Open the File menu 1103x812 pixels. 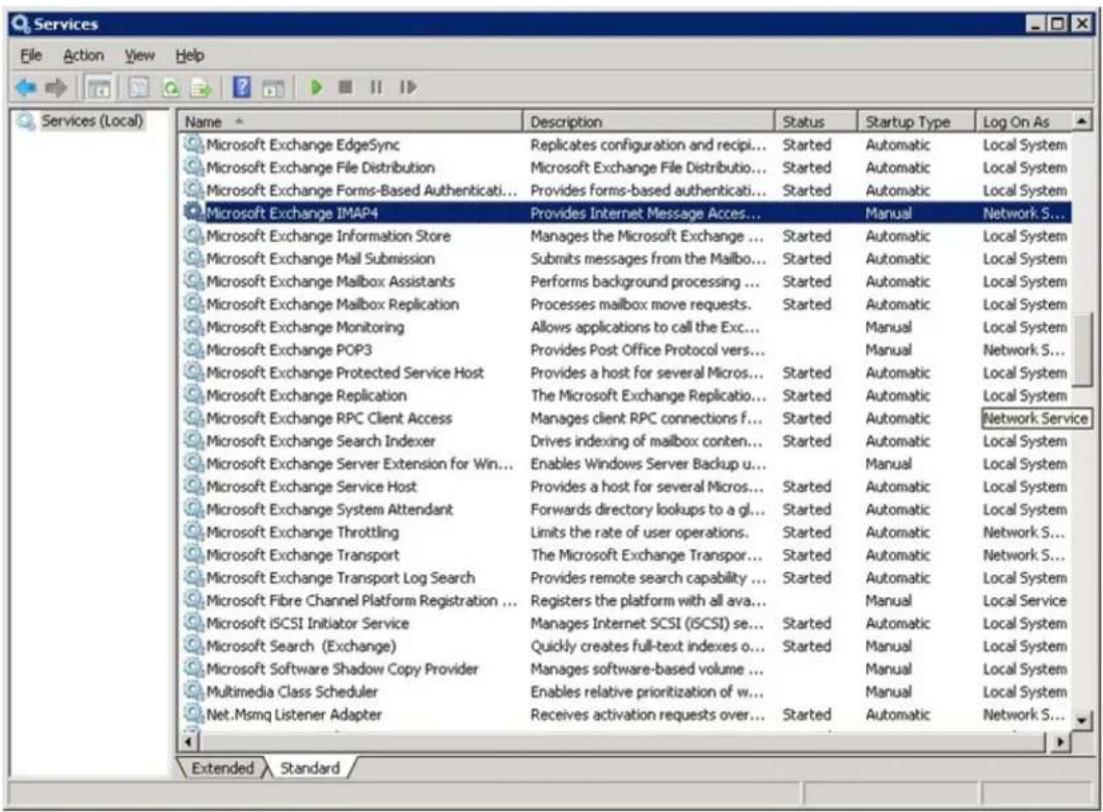[31, 56]
